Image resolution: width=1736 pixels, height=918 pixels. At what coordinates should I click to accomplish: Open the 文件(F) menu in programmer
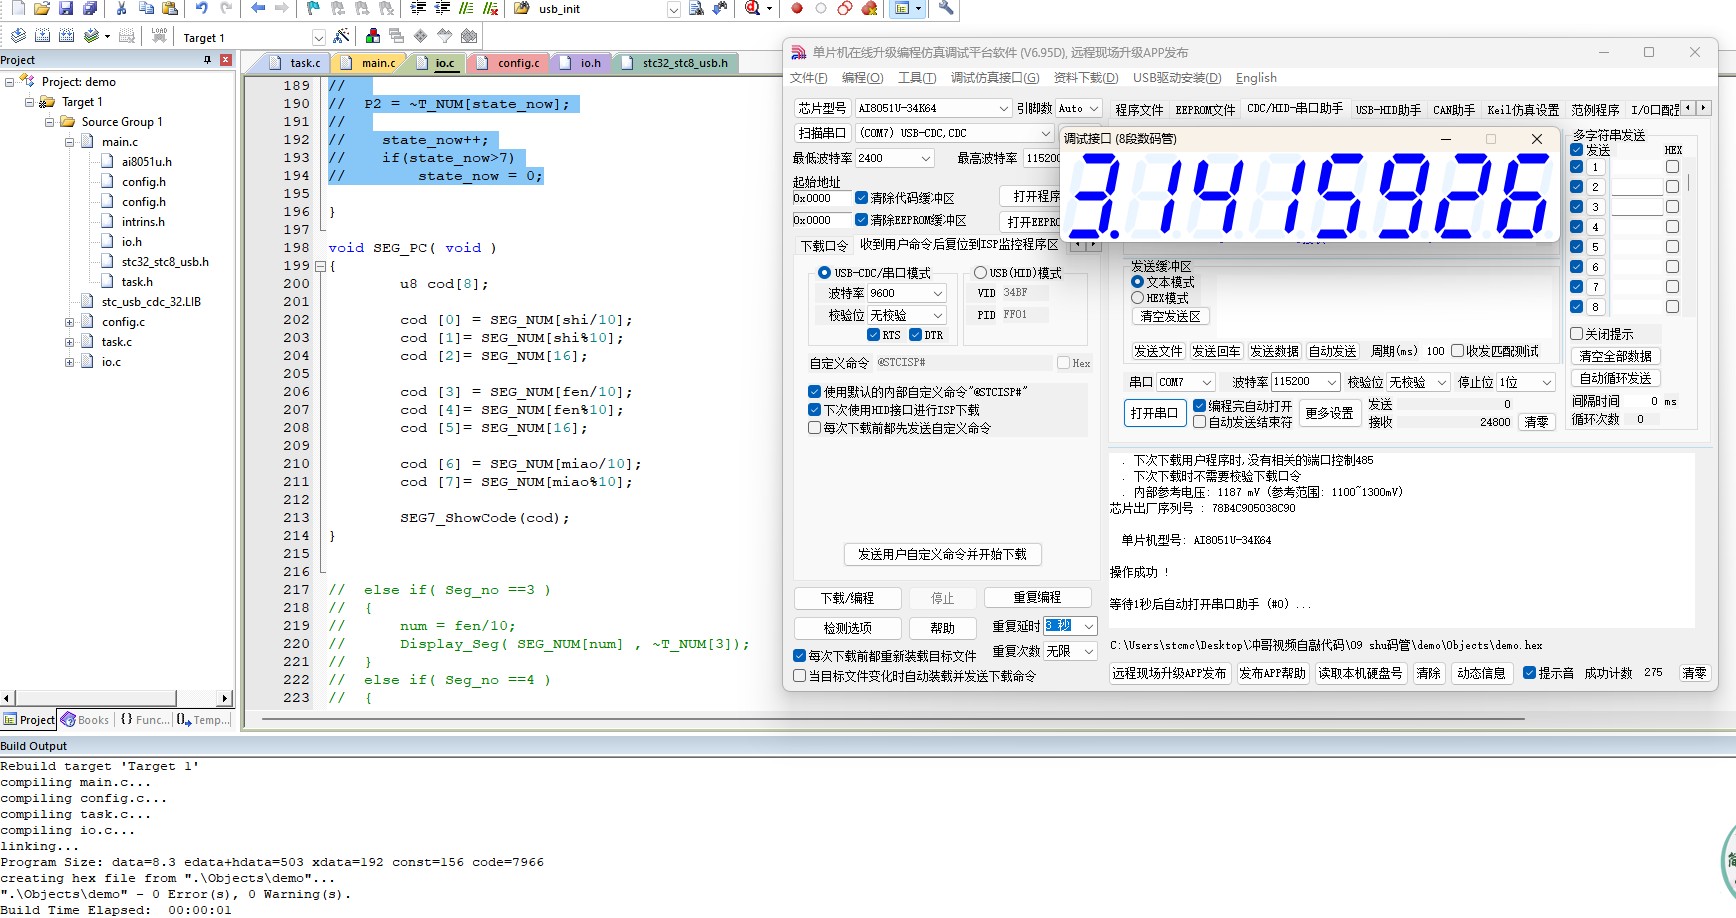pyautogui.click(x=808, y=78)
